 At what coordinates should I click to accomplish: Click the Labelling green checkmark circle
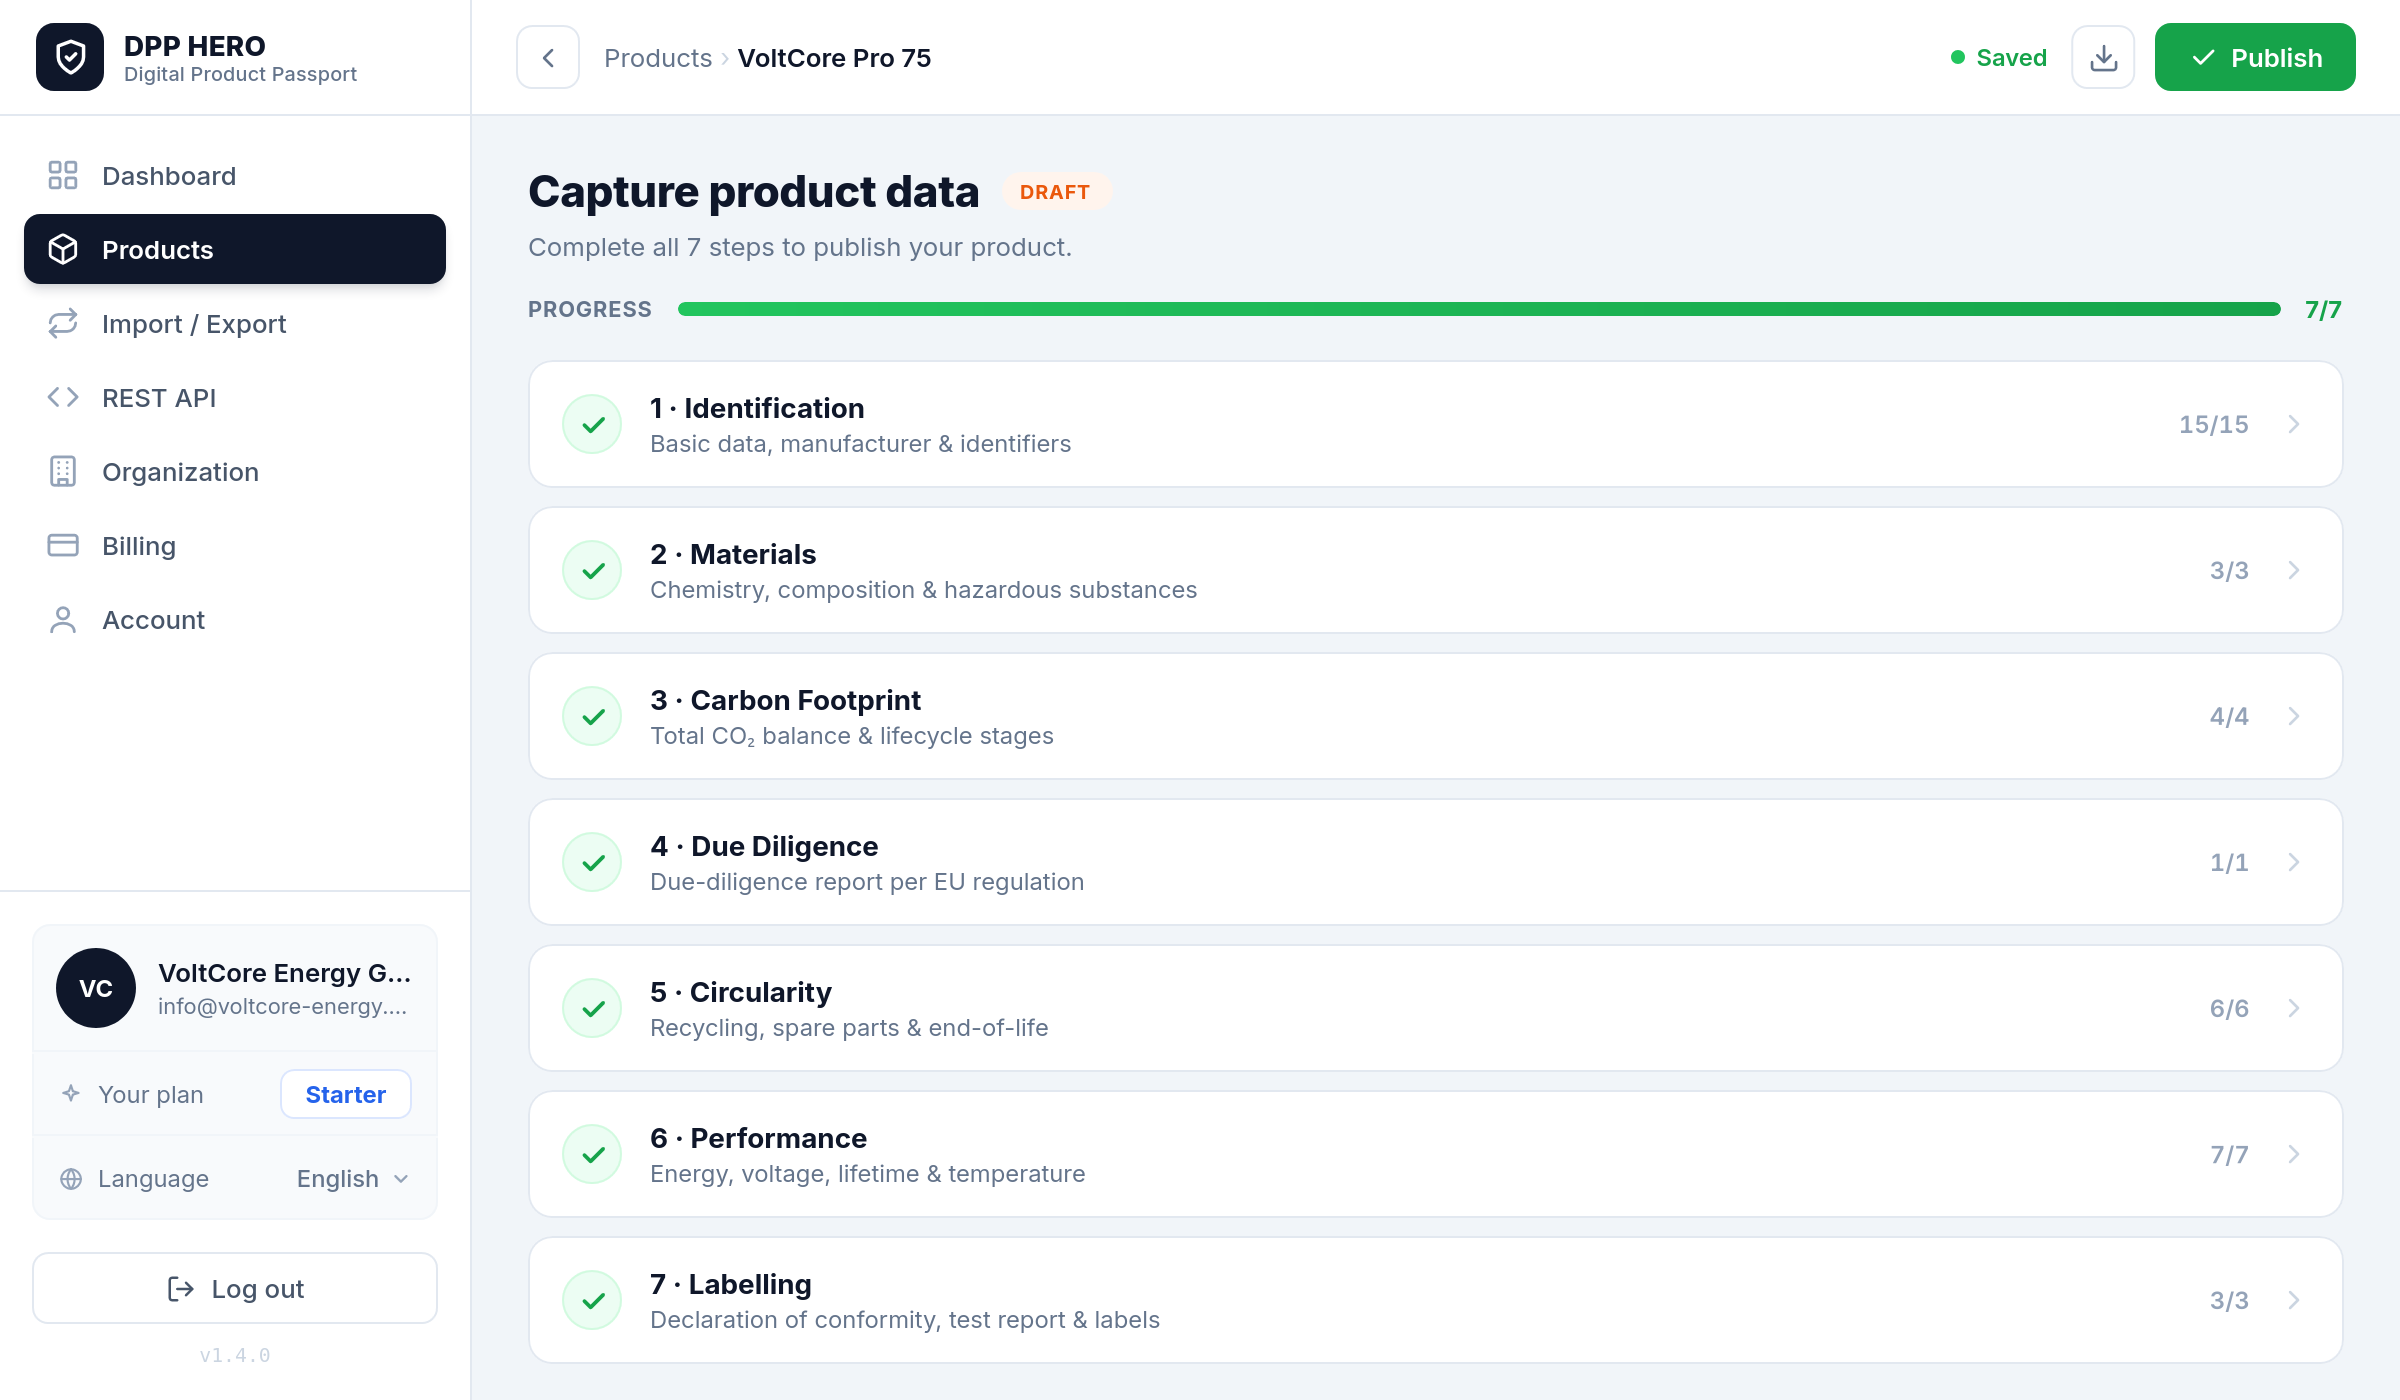593,1300
